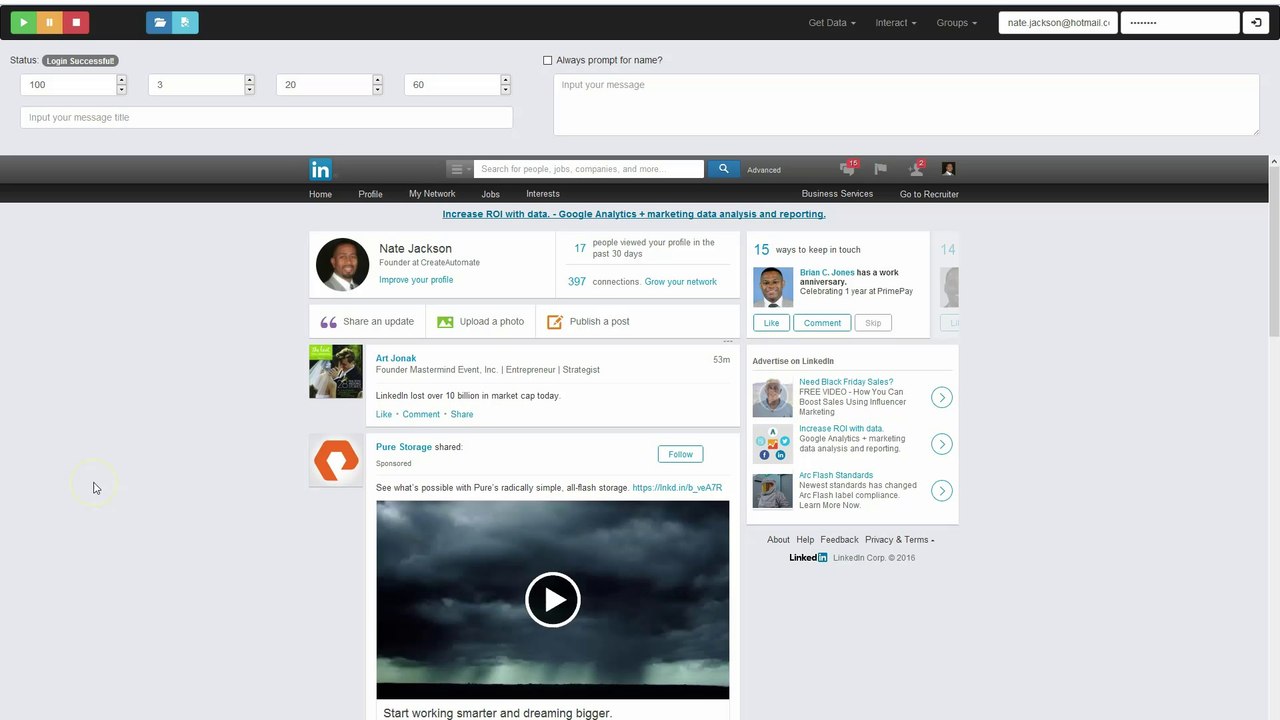Image resolution: width=1280 pixels, height=720 pixels.
Task: Increment the stepper showing 100
Action: click(122, 80)
